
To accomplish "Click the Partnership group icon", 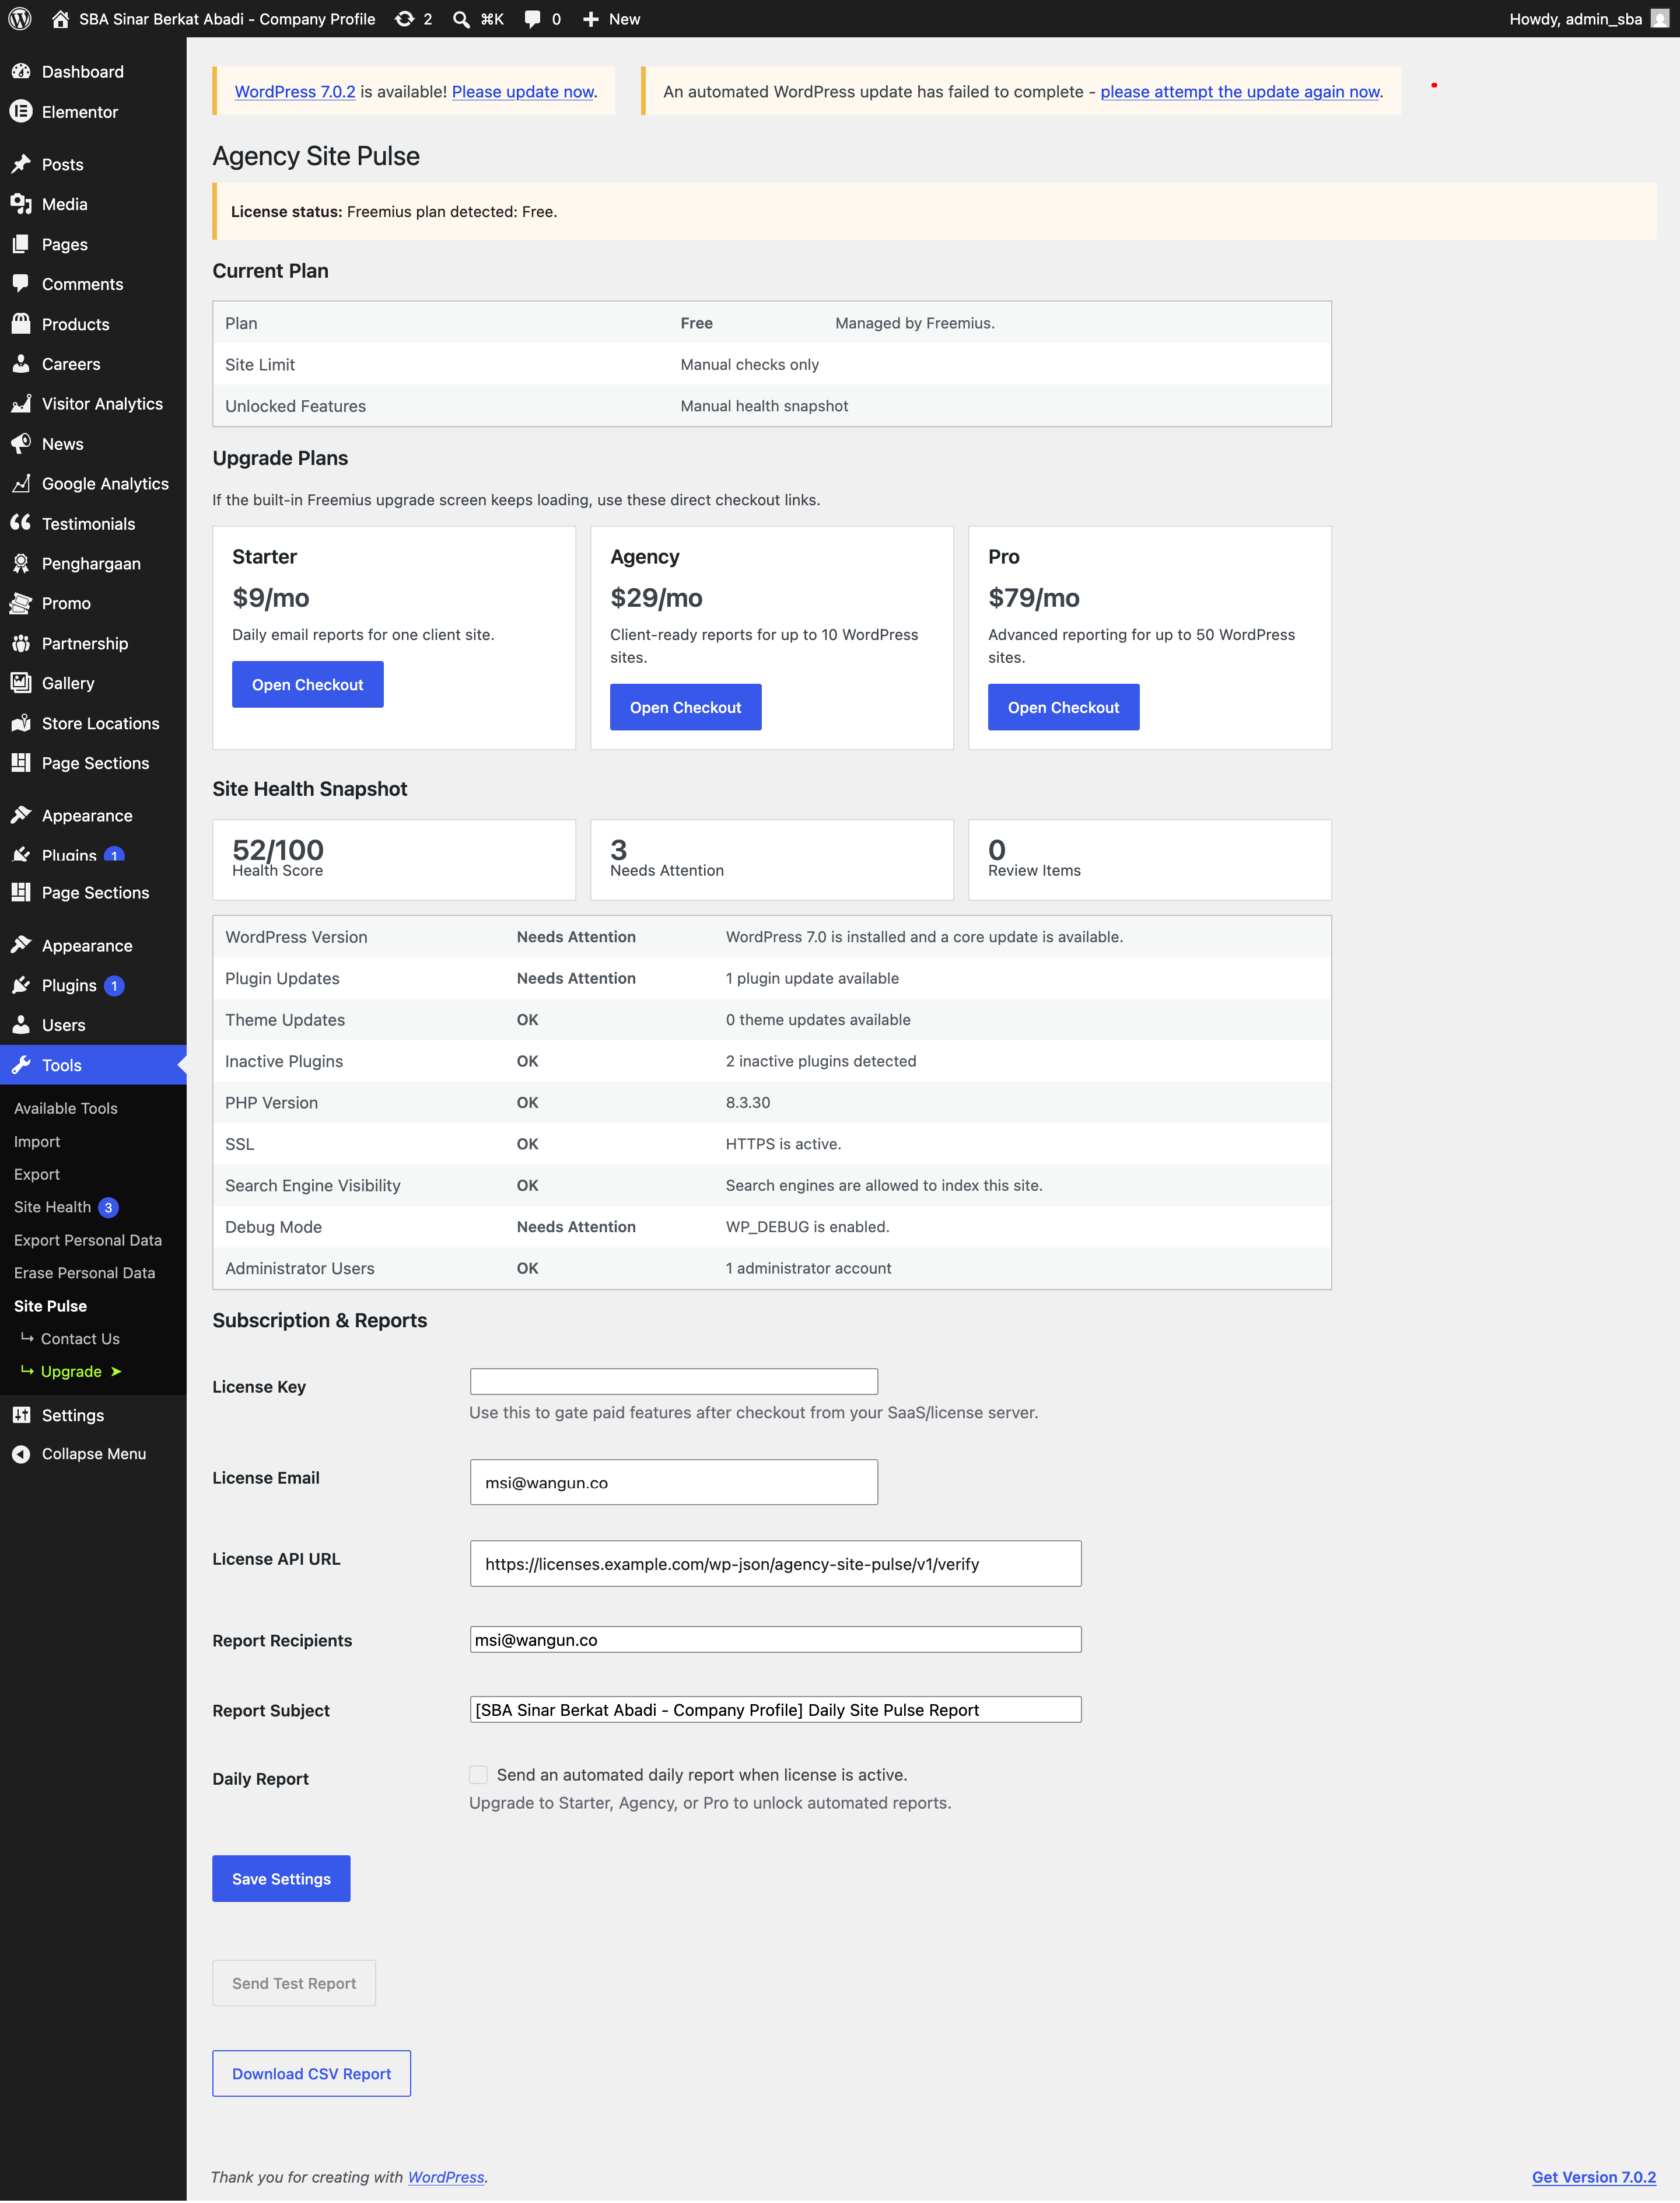I will tap(21, 643).
